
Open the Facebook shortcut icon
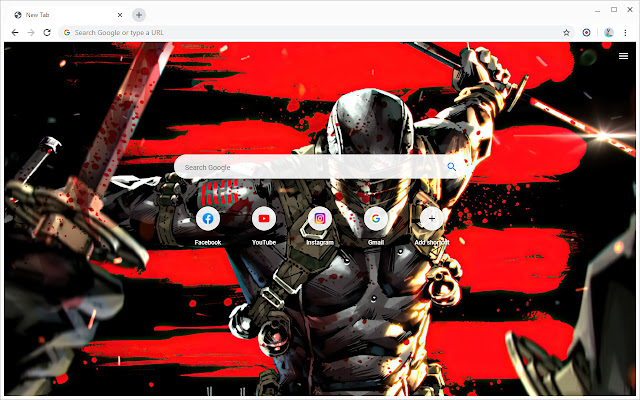(x=208, y=219)
